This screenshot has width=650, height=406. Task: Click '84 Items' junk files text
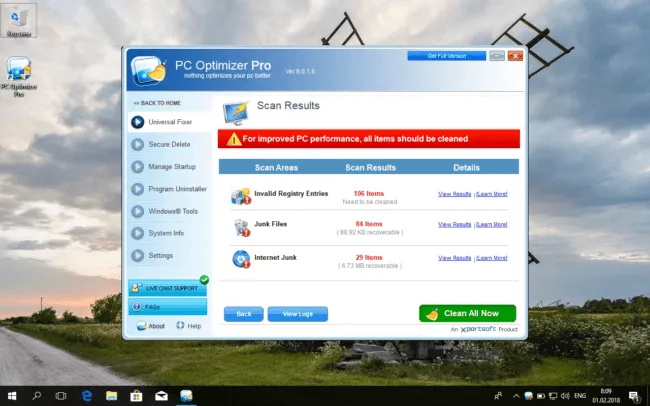click(x=369, y=224)
